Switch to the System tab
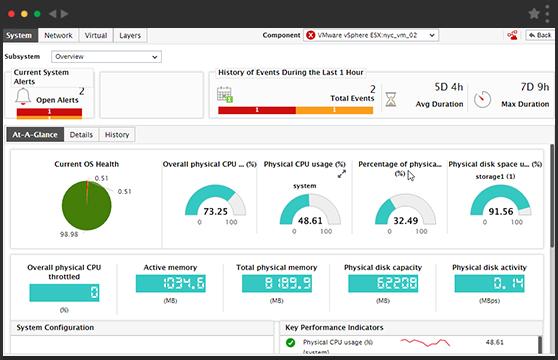This screenshot has width=558, height=360. click(19, 35)
